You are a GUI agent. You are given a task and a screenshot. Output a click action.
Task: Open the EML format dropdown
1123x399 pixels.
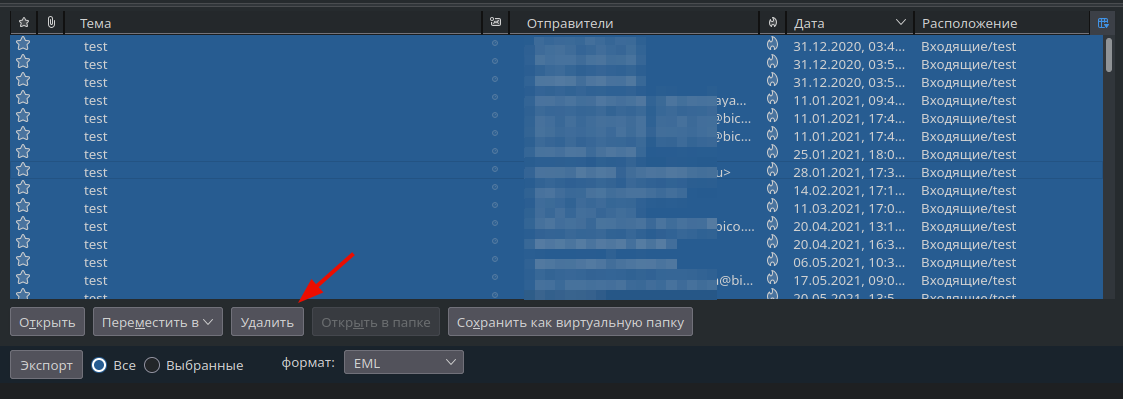tap(404, 362)
